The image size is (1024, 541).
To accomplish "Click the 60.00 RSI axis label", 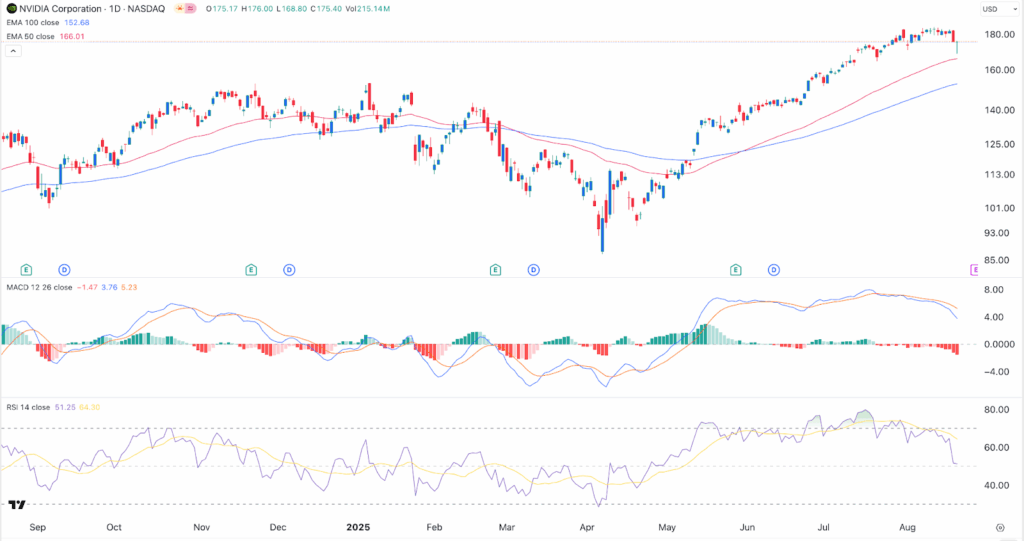I will 997,448.
